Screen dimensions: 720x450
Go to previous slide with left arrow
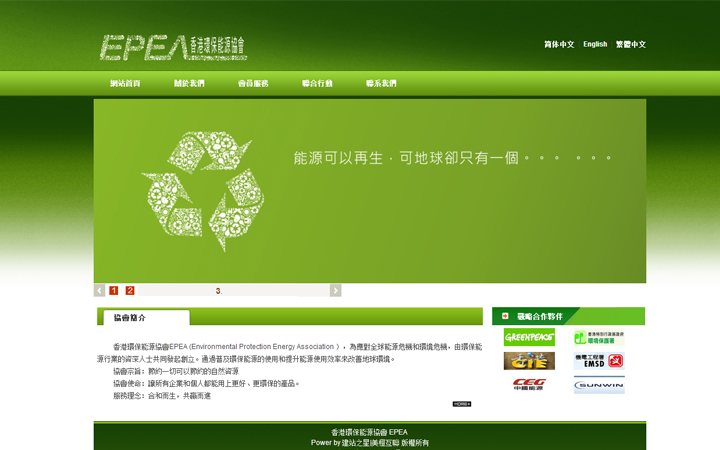tap(99, 290)
